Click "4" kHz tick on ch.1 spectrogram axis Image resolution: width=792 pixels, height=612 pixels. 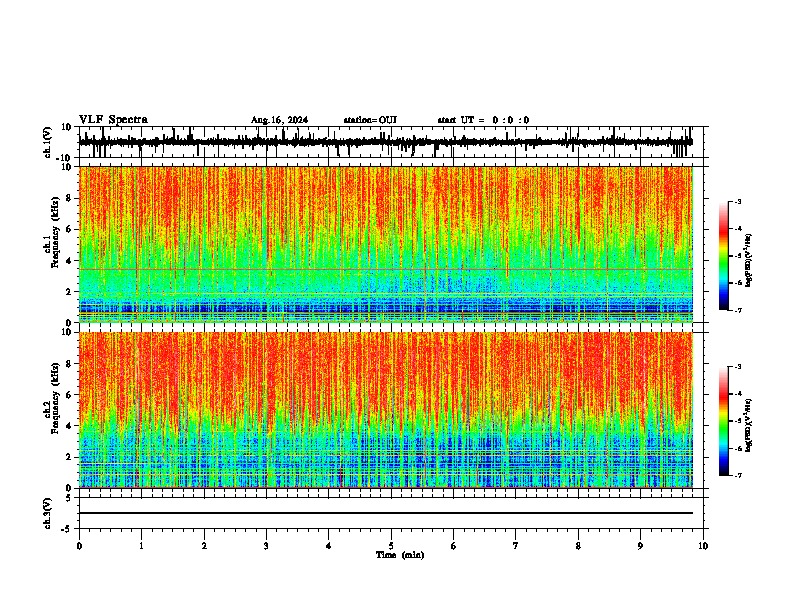tap(70, 261)
